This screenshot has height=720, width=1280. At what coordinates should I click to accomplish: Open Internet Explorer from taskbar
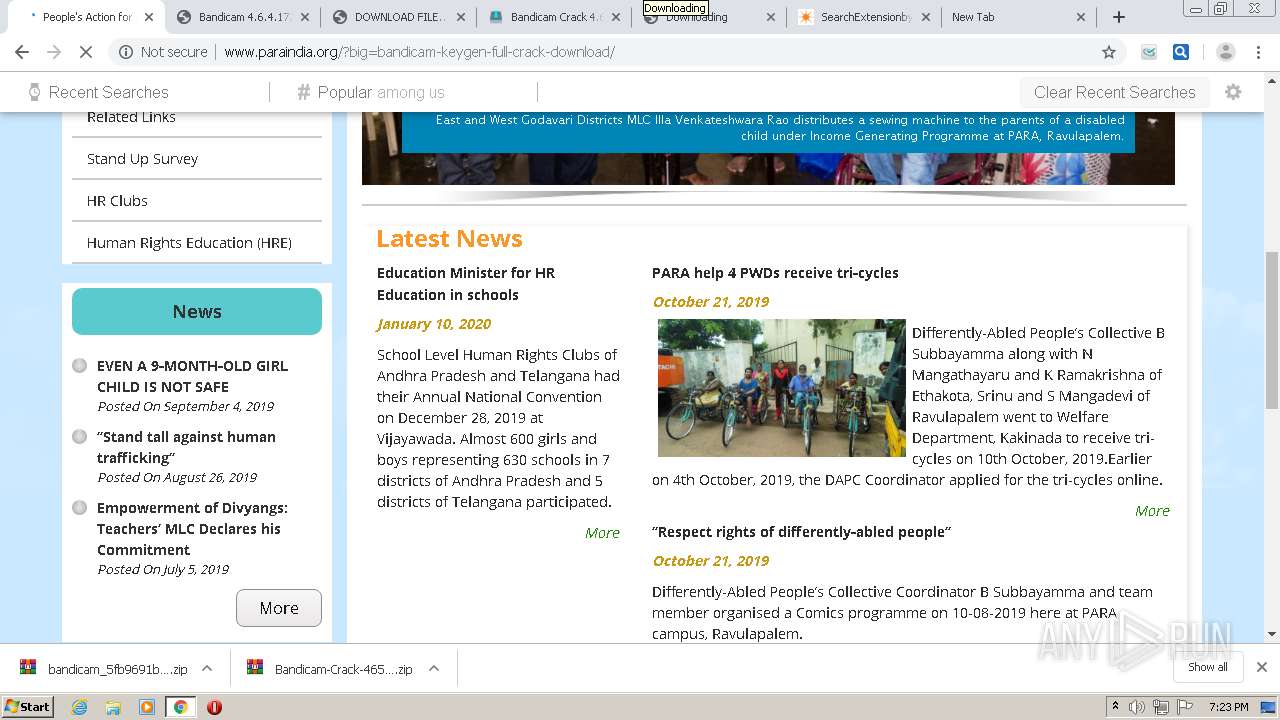point(80,707)
